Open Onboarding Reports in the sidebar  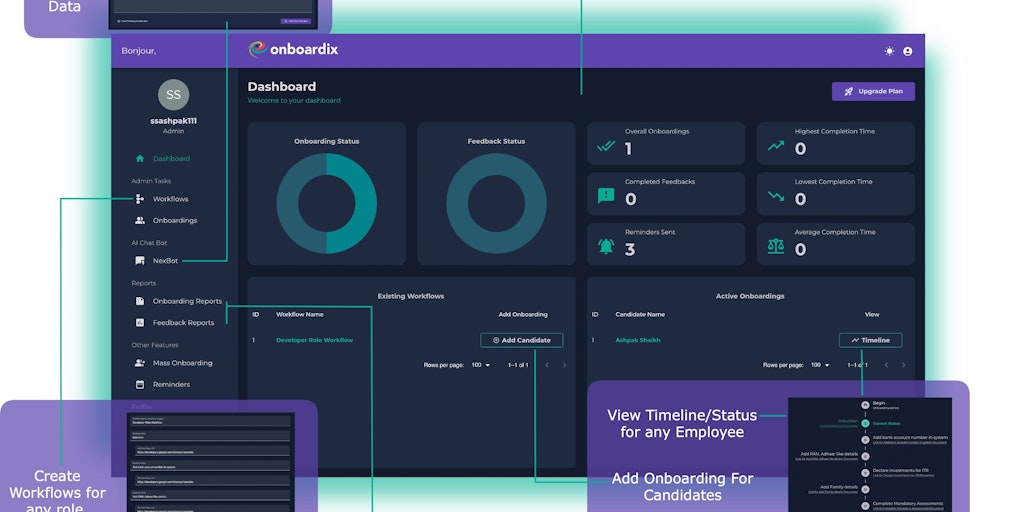[187, 301]
